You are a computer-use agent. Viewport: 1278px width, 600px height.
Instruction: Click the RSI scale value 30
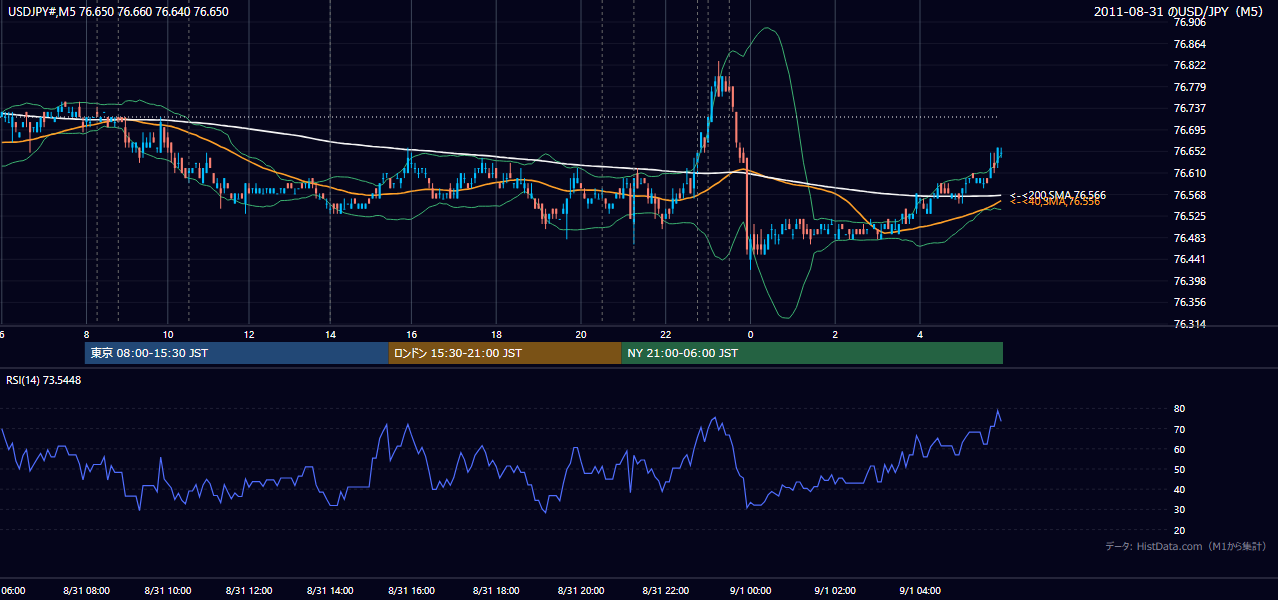1180,510
